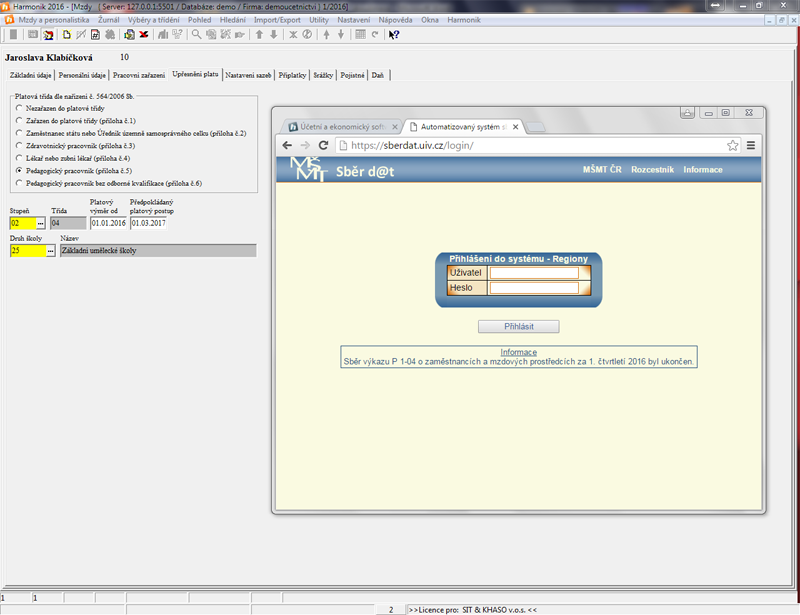Click the pointing hand toolbar icon

[240, 35]
